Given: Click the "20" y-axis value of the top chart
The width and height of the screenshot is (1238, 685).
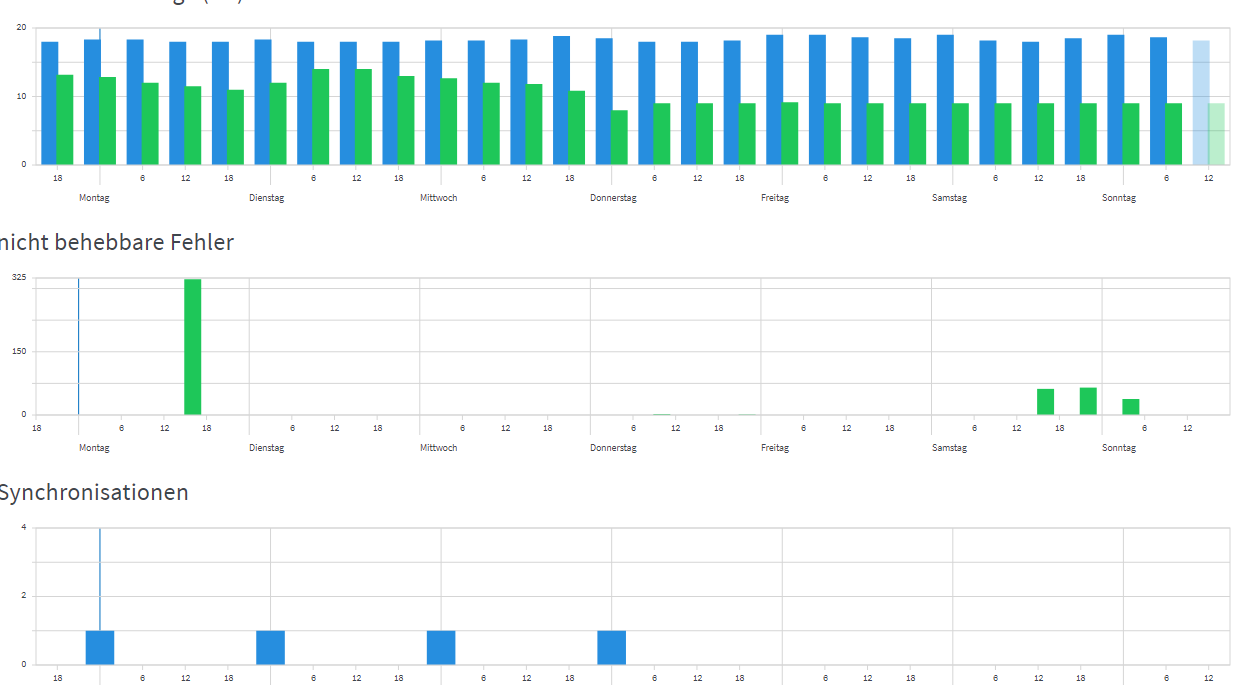Looking at the screenshot, I should (21, 28).
